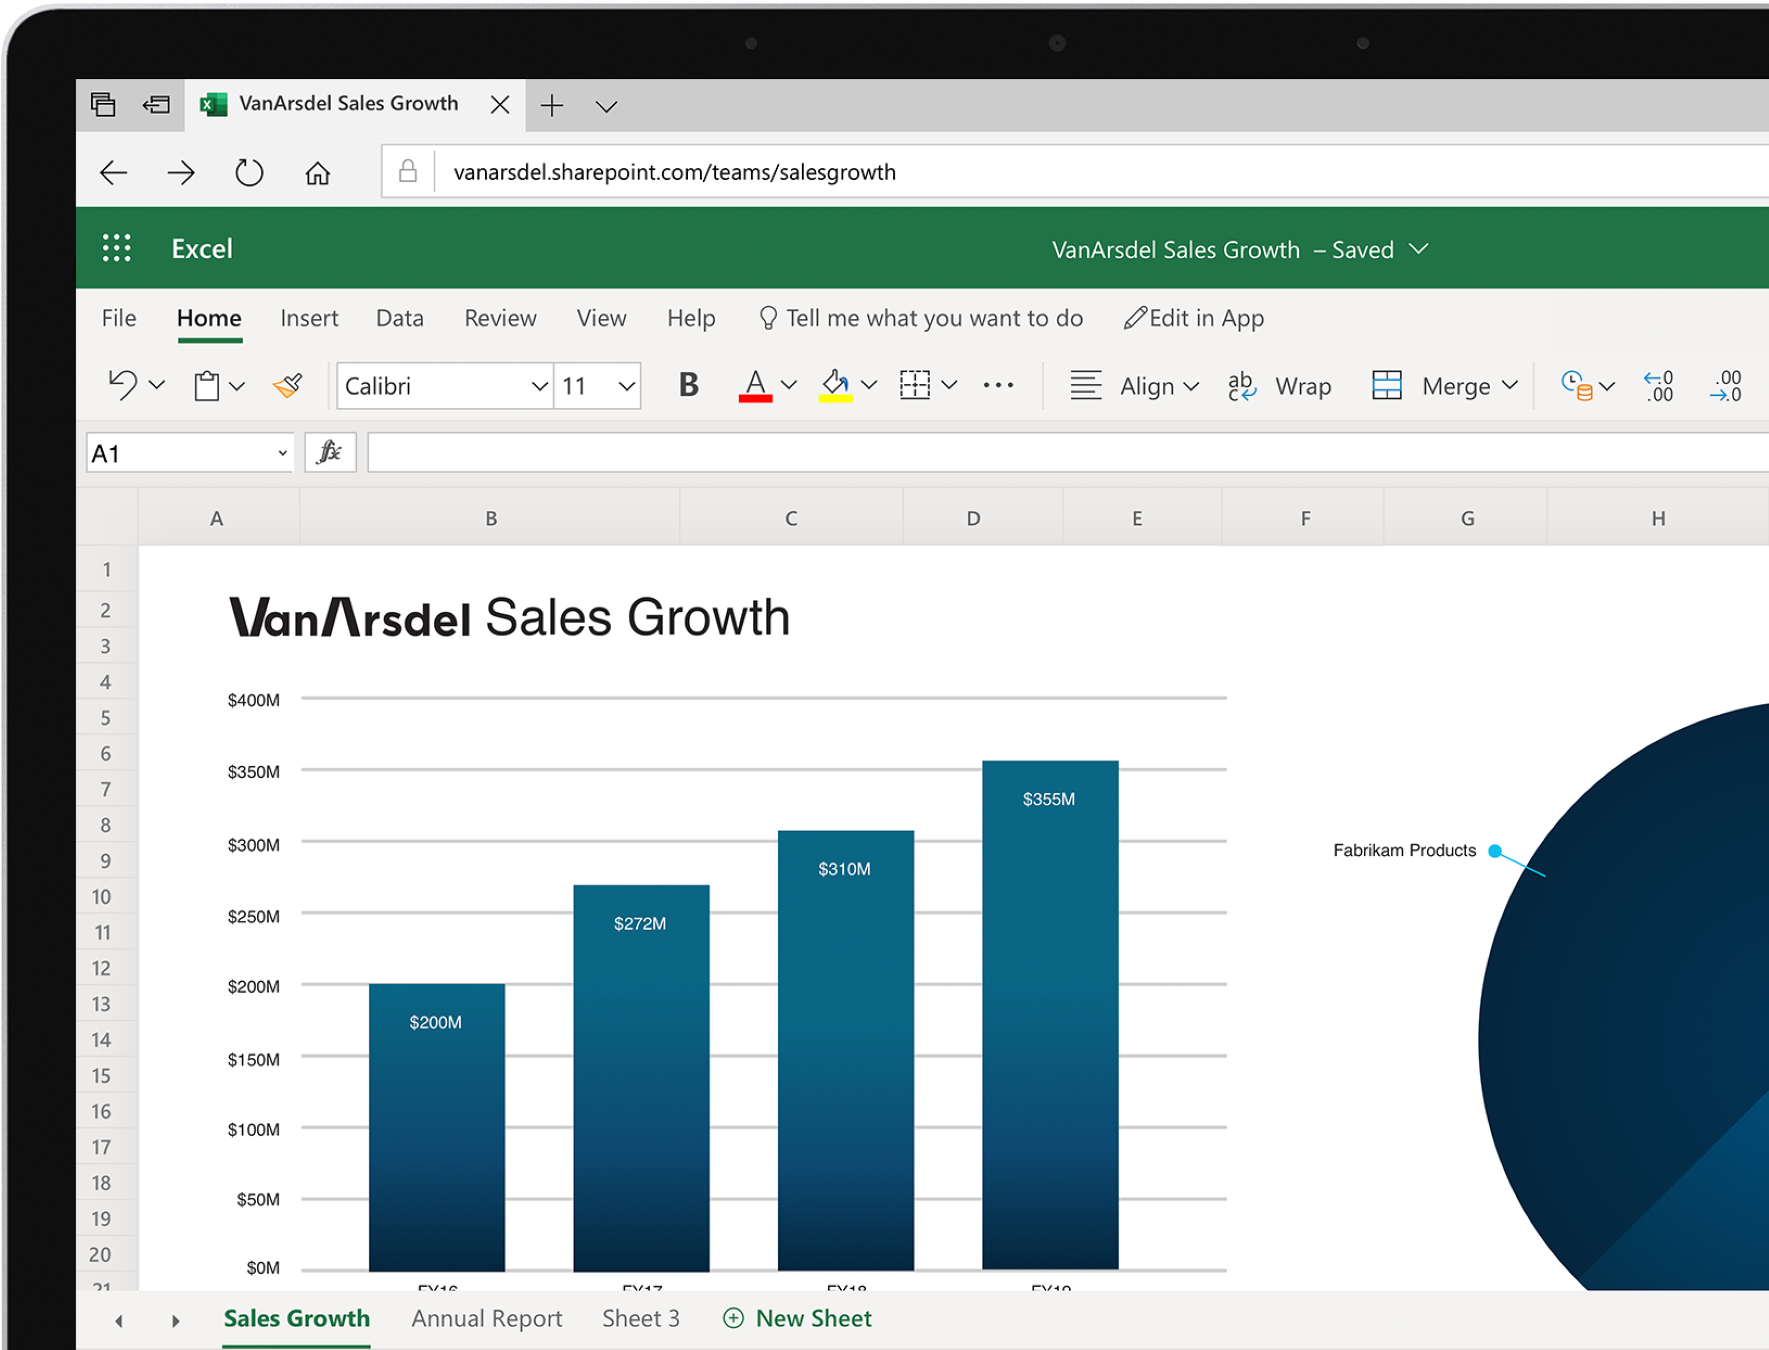Switch to the Insert ribbon tab
The height and width of the screenshot is (1350, 1769).
coord(309,318)
